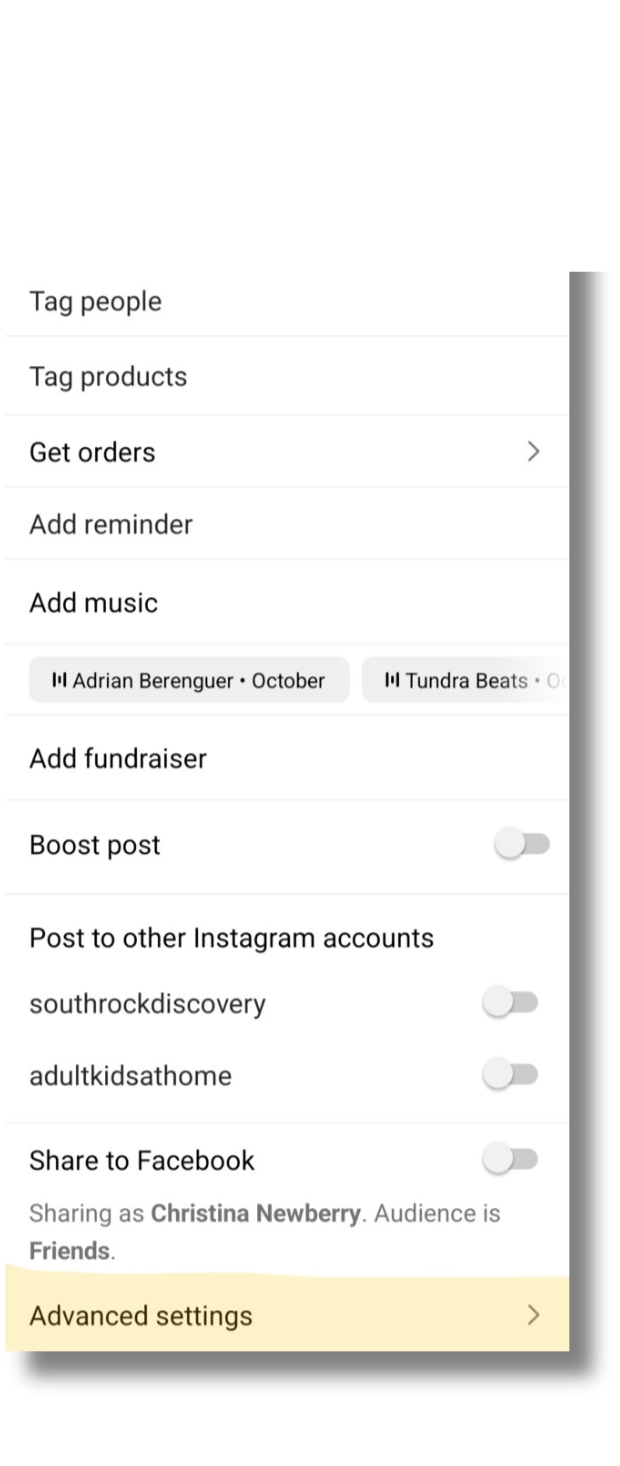Choose the Add reminder option
620x1466 pixels.
click(111, 524)
